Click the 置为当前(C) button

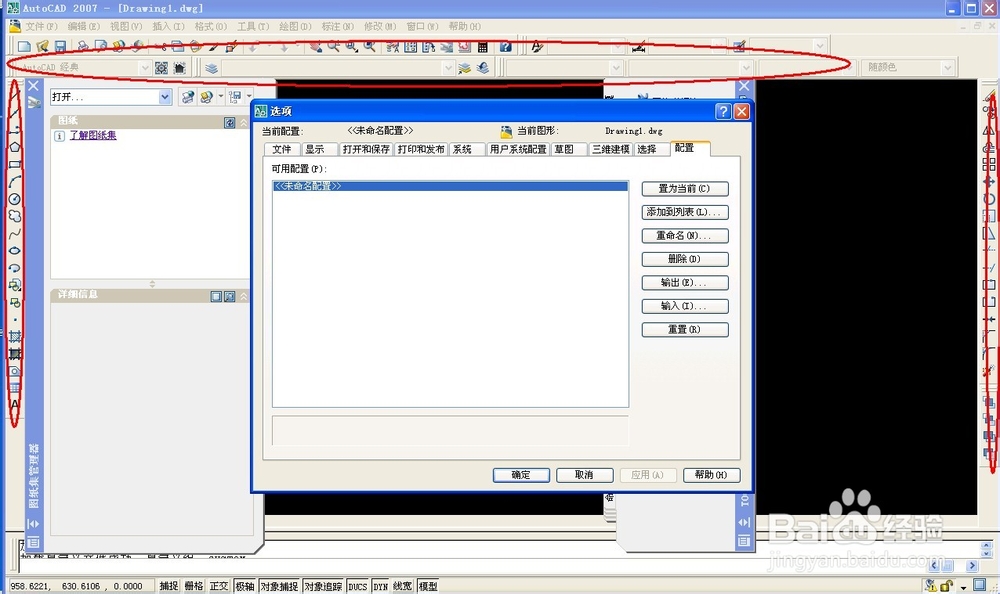tap(685, 189)
